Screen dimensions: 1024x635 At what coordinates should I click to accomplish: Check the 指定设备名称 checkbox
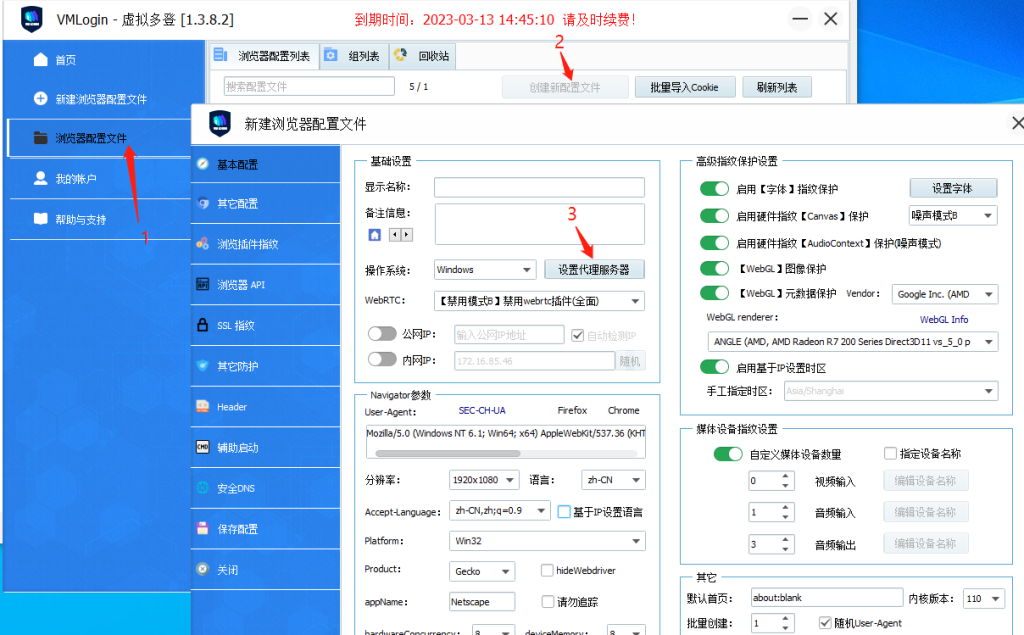(890, 453)
